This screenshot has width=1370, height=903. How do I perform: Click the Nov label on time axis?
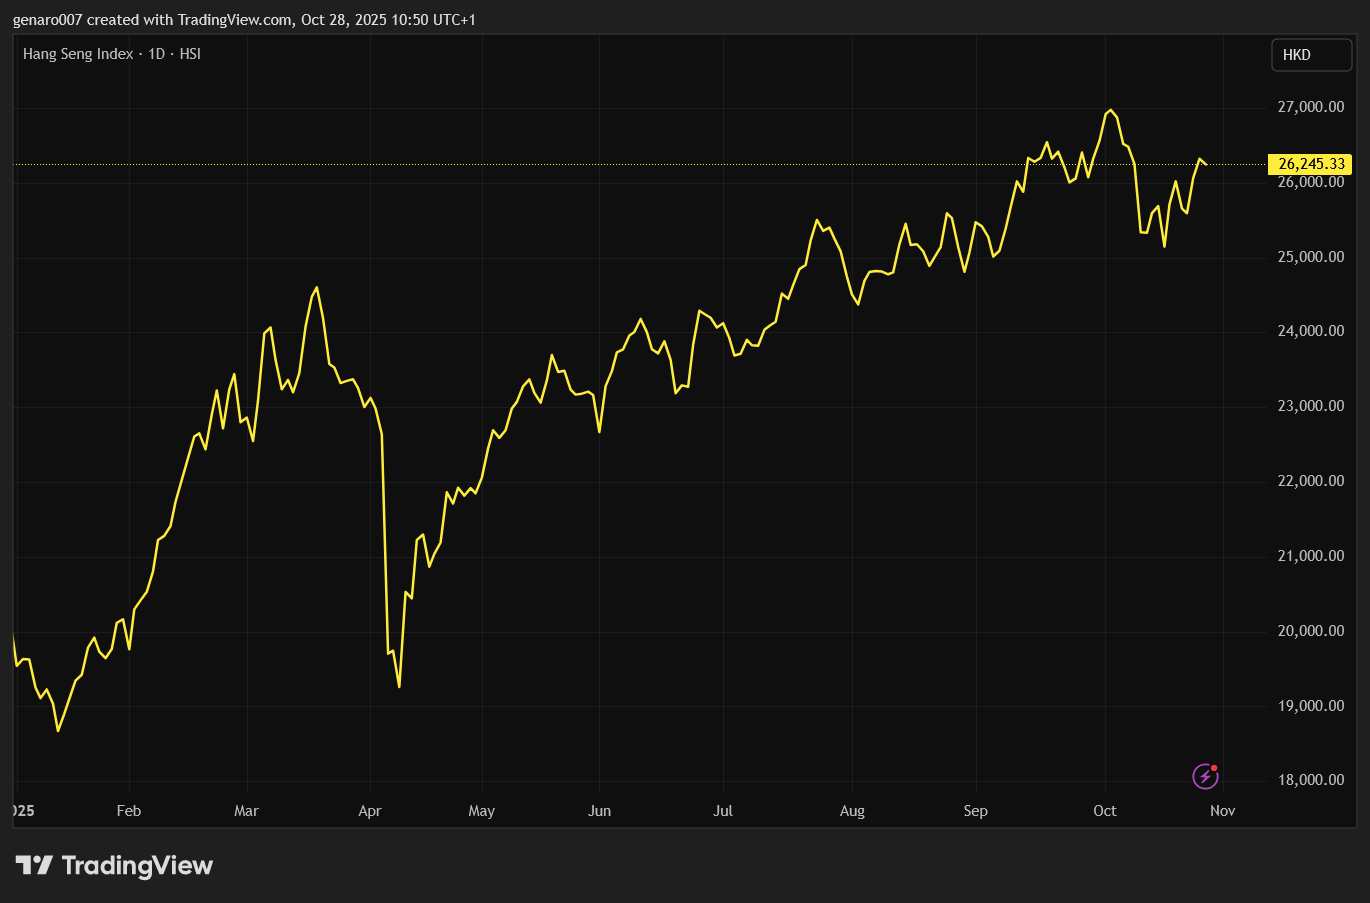1222,811
